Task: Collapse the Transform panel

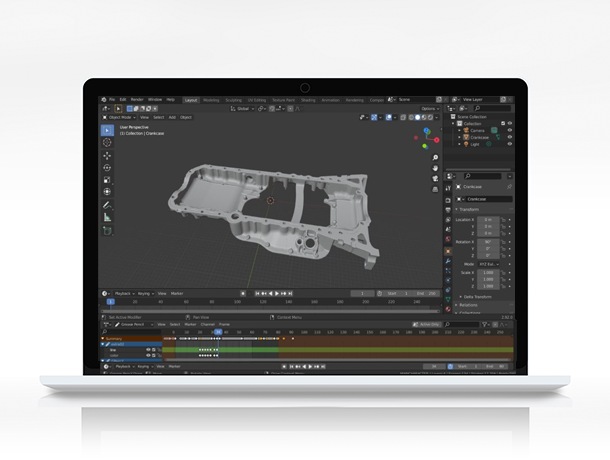Action: (x=469, y=209)
